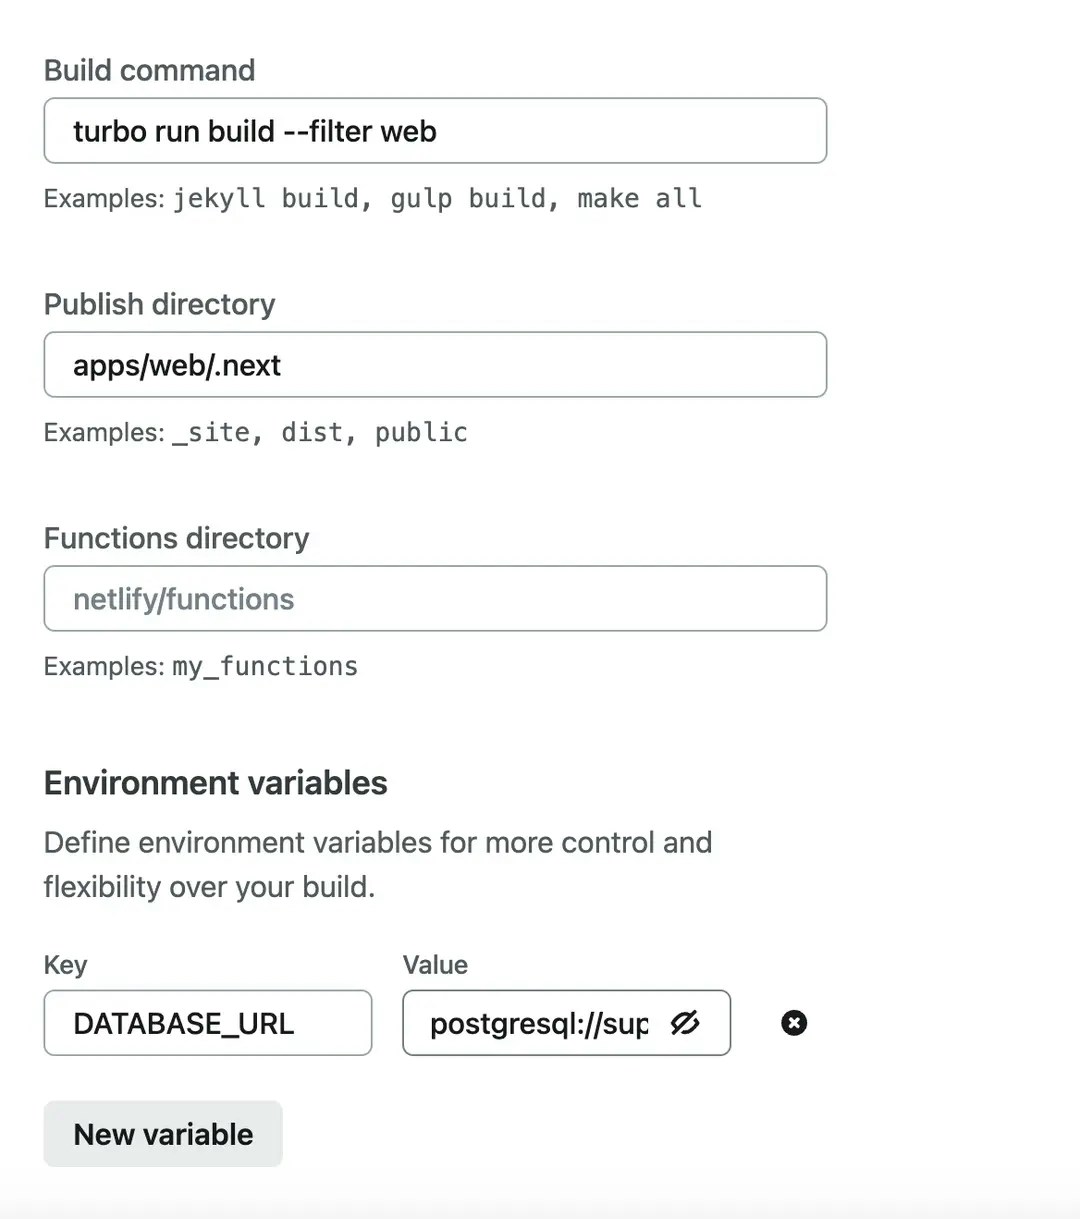The width and height of the screenshot is (1080, 1219).
Task: Click the Key column label
Action: click(66, 965)
